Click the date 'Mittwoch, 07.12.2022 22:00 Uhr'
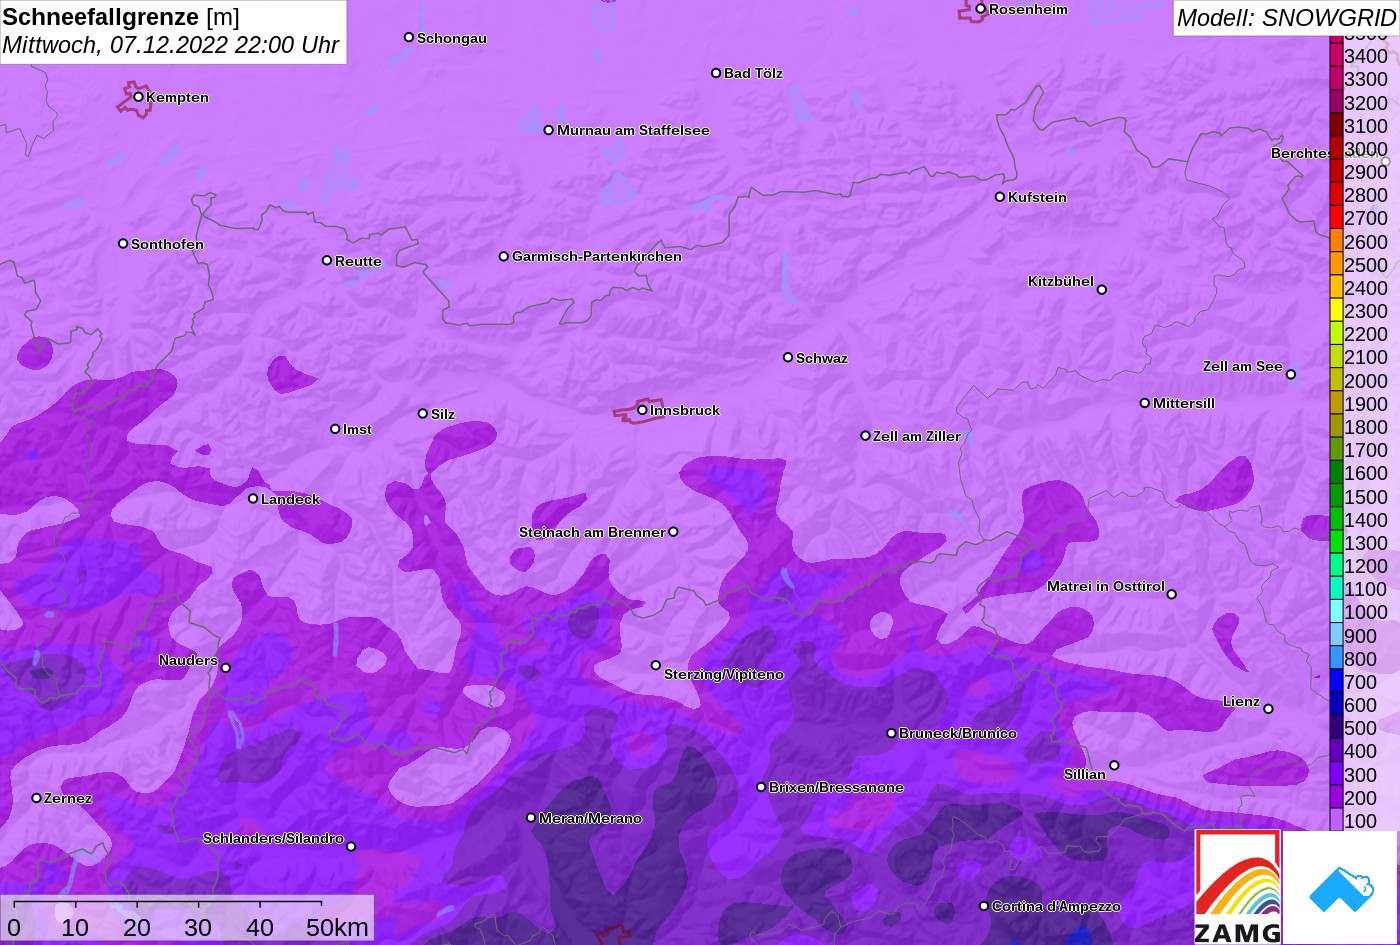The height and width of the screenshot is (945, 1400). 171,45
